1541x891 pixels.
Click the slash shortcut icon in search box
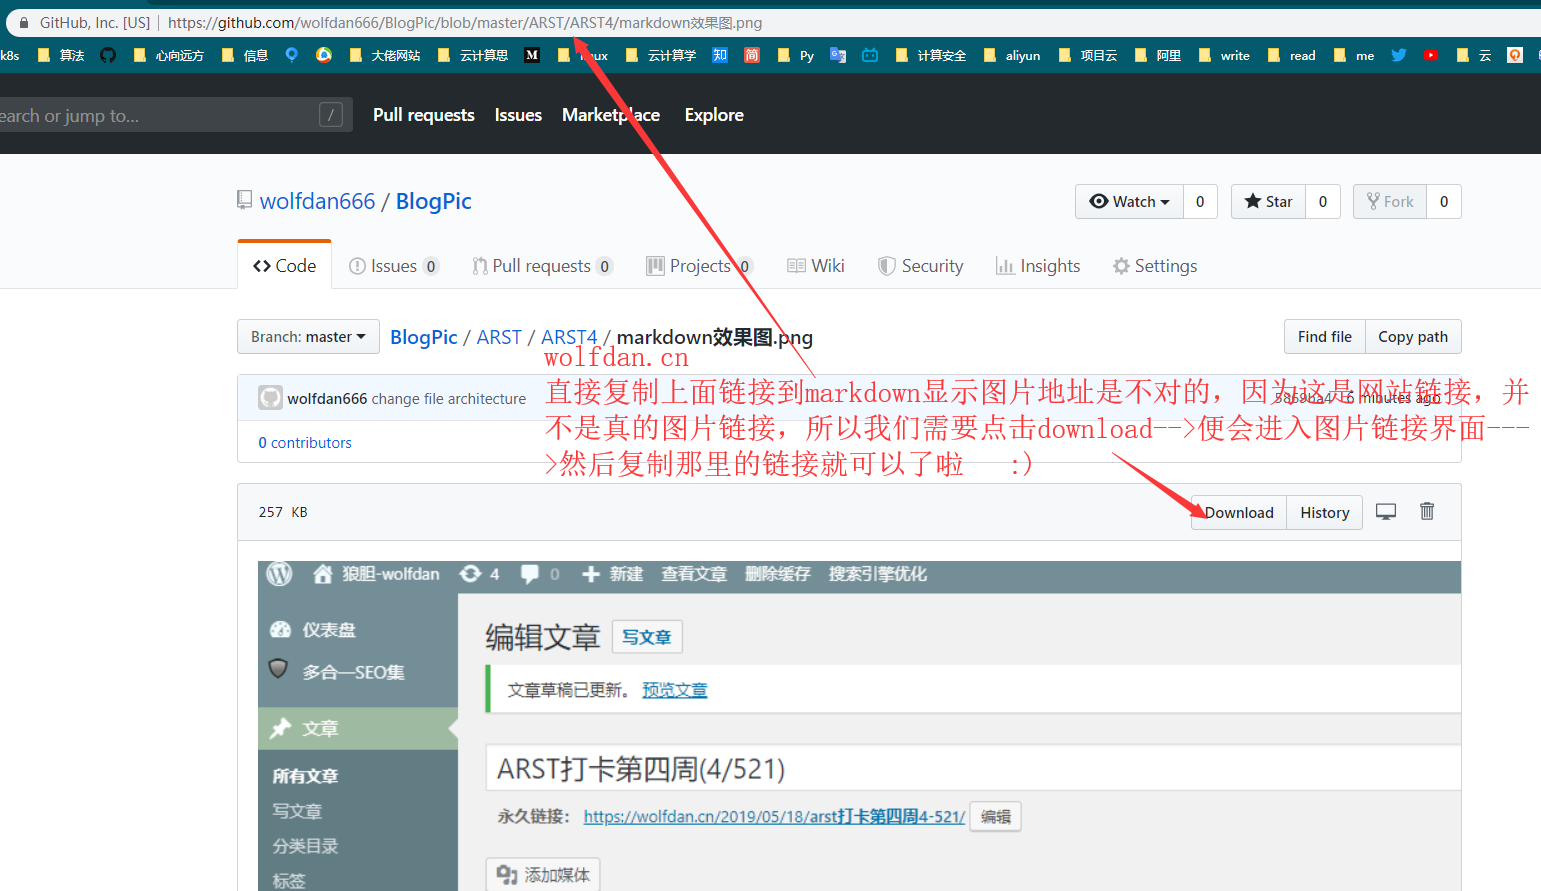(x=331, y=115)
